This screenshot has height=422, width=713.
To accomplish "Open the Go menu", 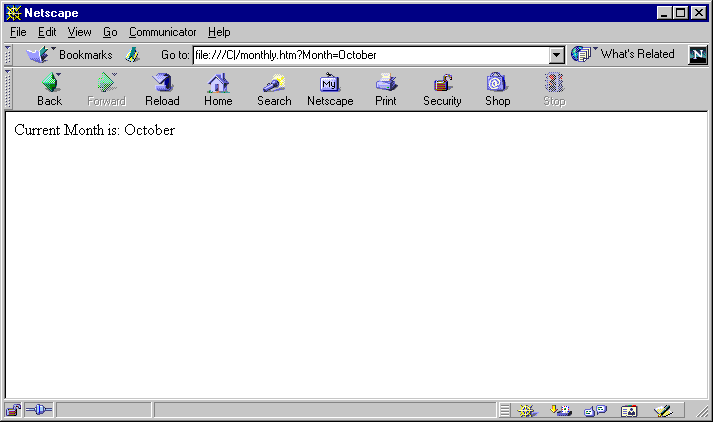I will click(110, 32).
